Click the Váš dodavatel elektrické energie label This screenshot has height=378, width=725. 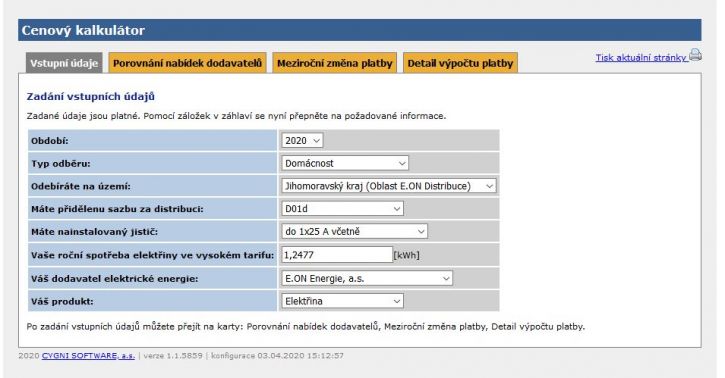point(114,279)
